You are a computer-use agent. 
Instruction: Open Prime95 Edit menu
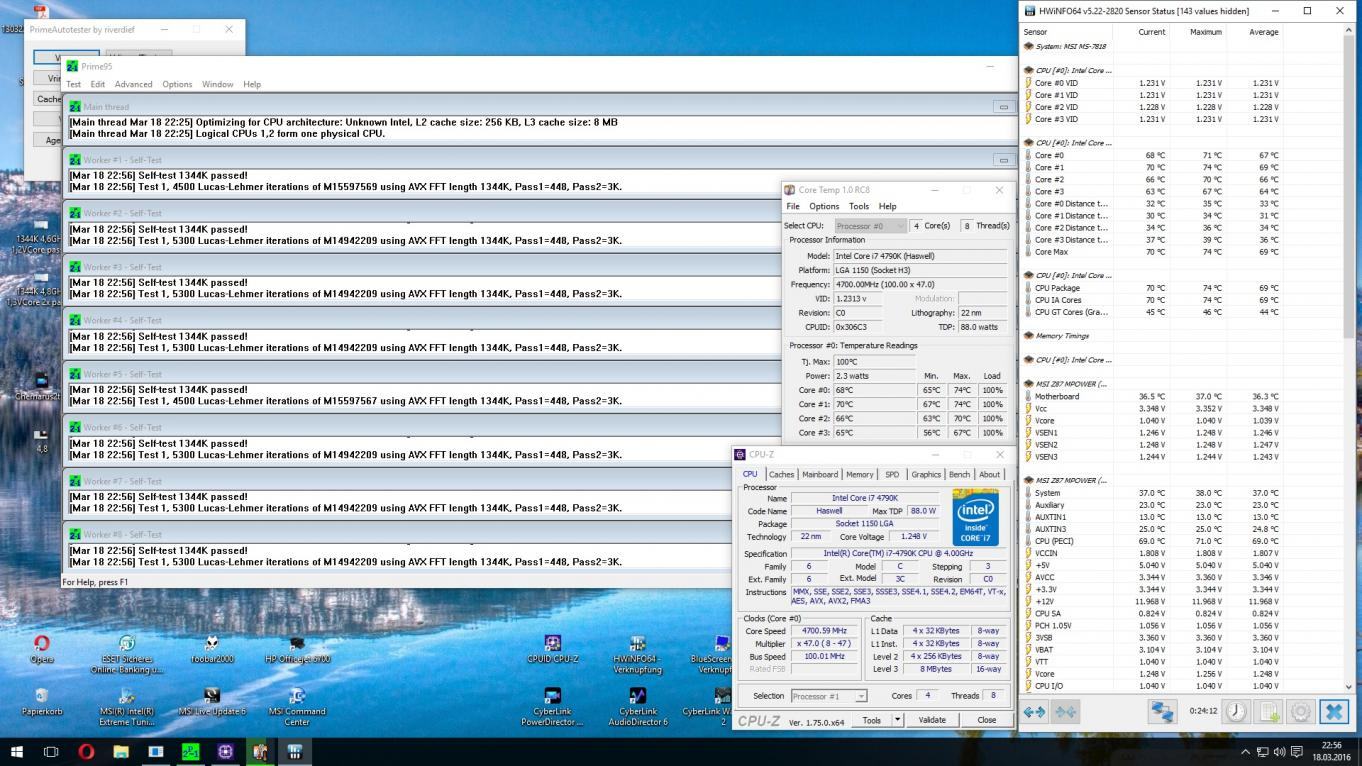click(97, 84)
